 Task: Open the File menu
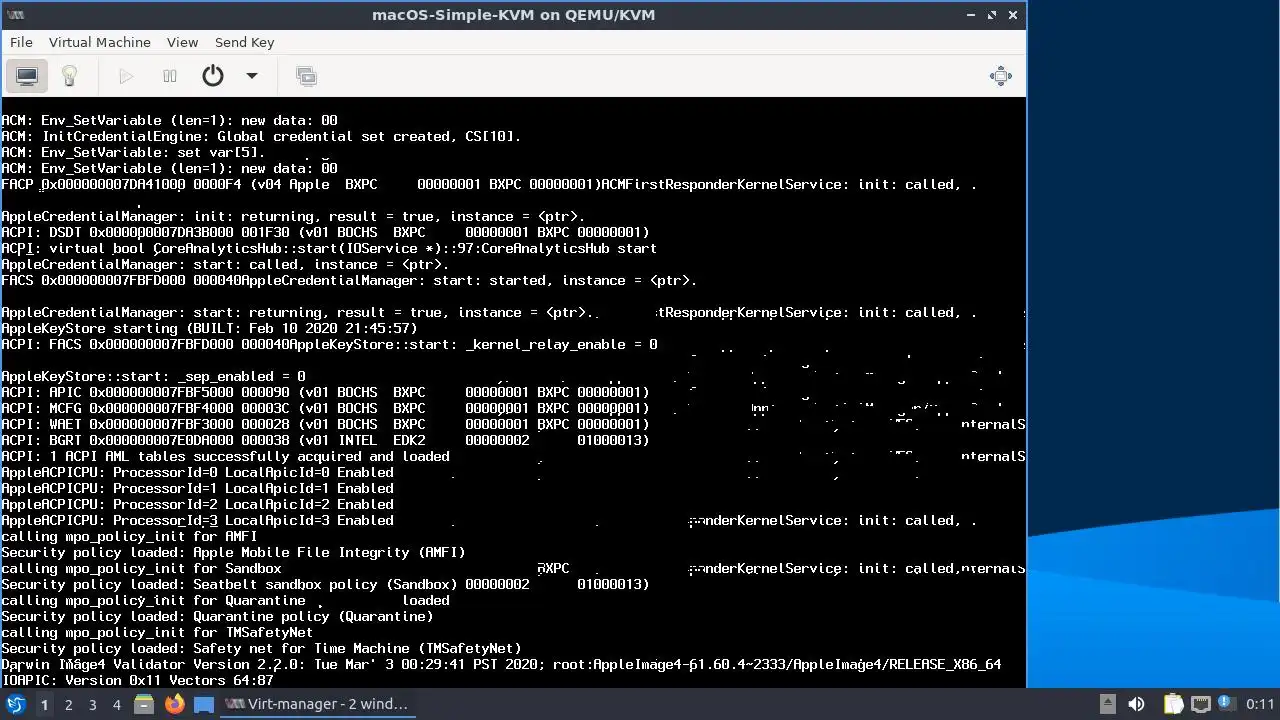pyautogui.click(x=21, y=42)
